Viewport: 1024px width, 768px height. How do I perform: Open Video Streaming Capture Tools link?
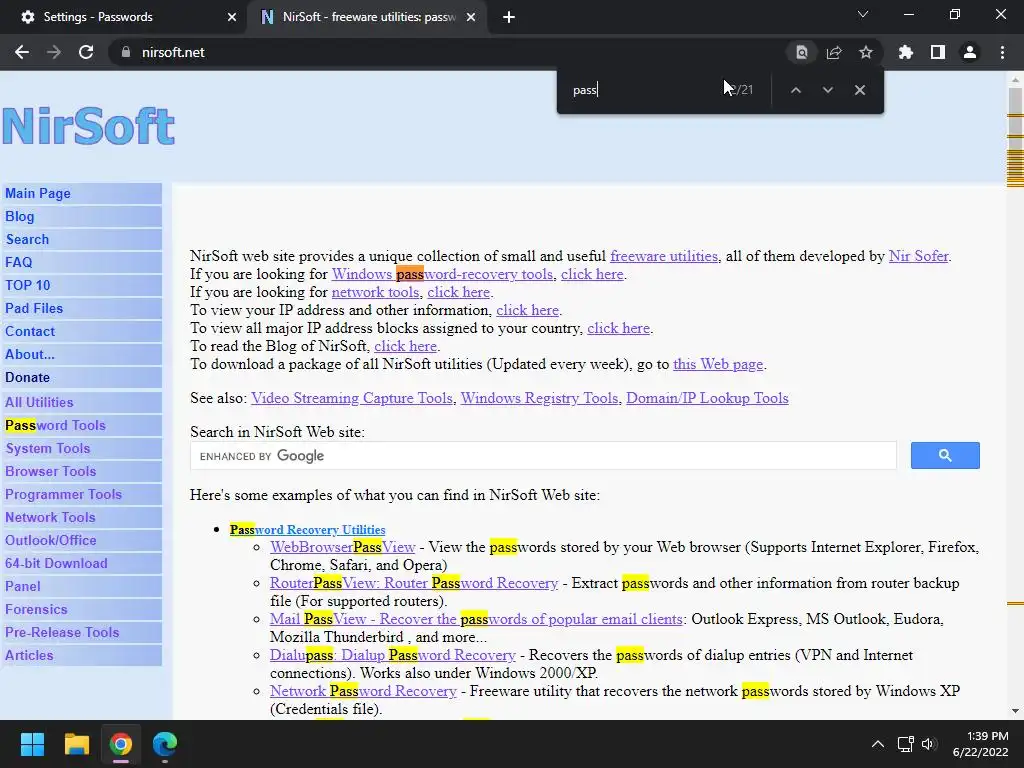click(x=351, y=398)
